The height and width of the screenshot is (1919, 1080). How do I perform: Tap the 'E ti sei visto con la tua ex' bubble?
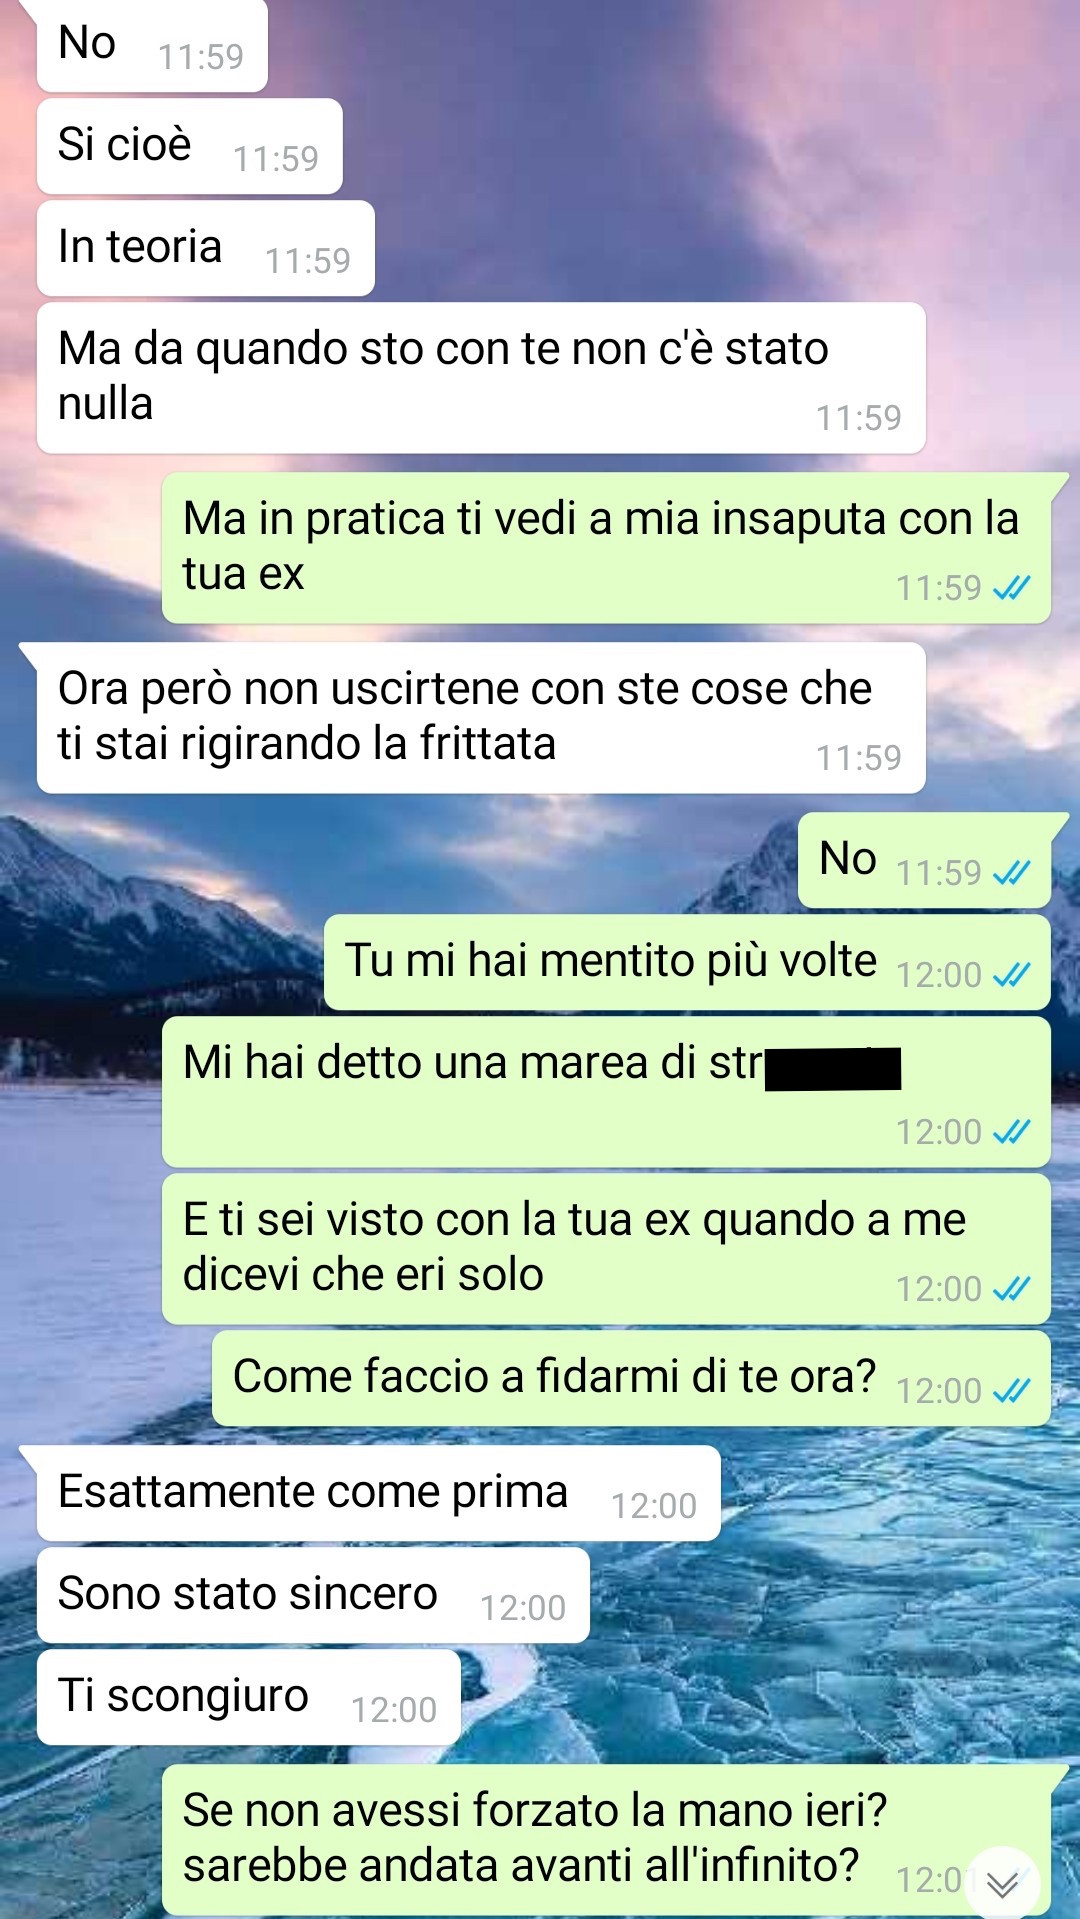tap(606, 1249)
